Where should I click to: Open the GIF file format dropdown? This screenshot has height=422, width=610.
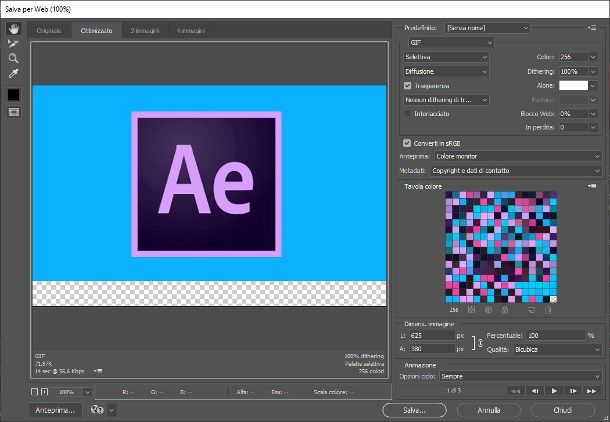[451, 42]
